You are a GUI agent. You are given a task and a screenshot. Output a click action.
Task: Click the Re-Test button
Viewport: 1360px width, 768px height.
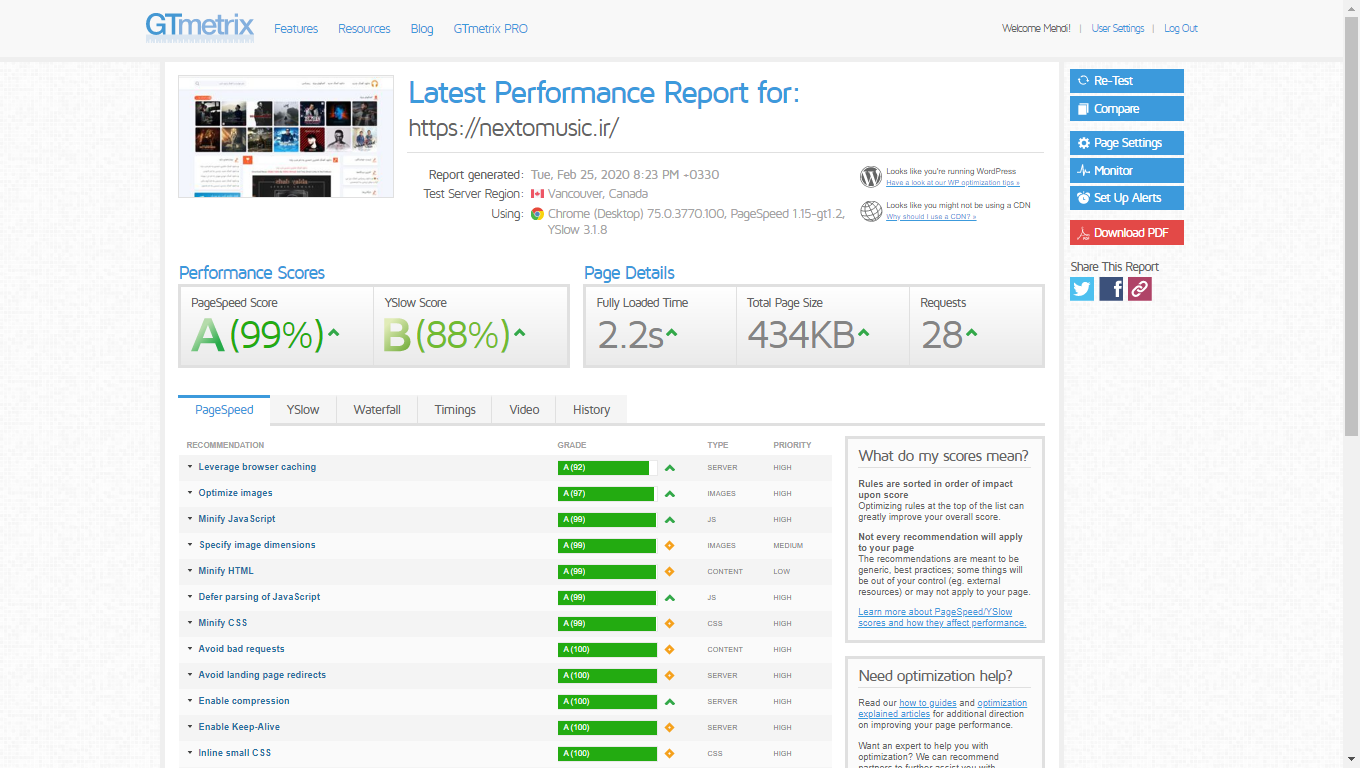1127,81
